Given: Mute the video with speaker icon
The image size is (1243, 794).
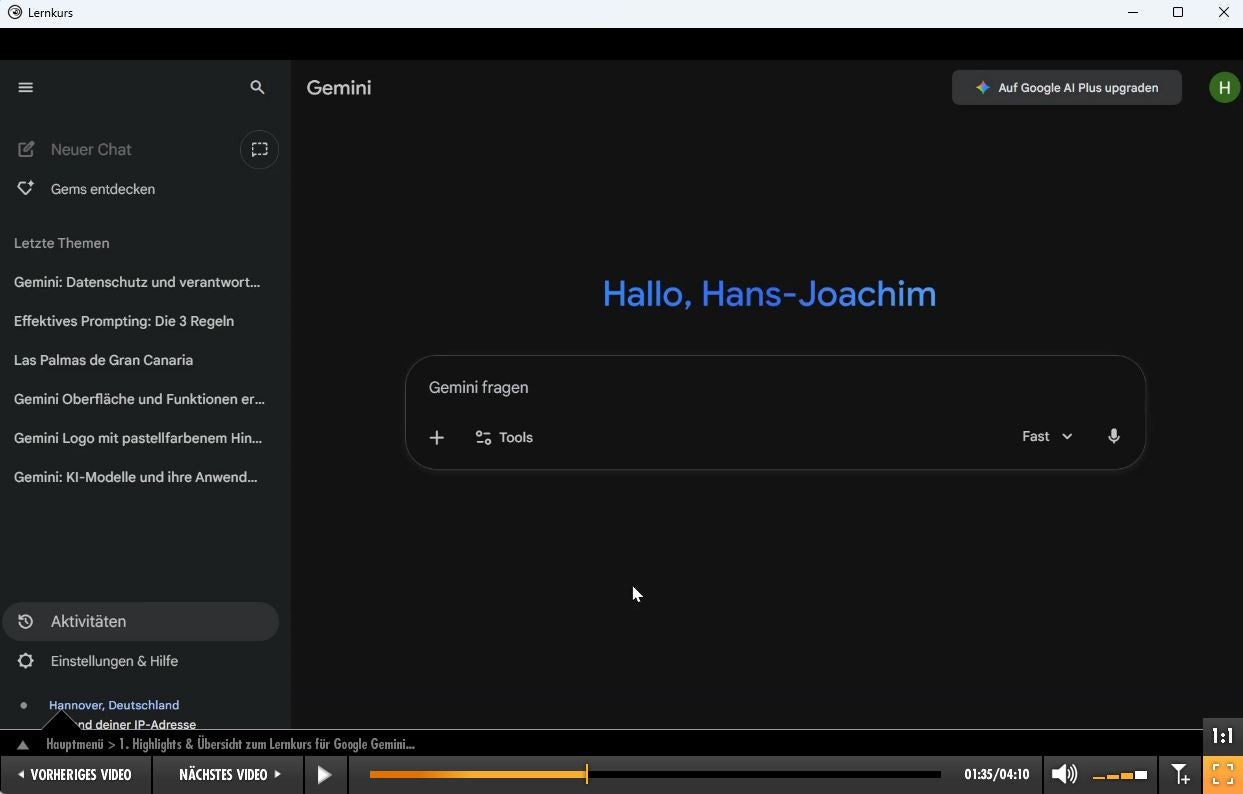Looking at the screenshot, I should tap(1064, 774).
